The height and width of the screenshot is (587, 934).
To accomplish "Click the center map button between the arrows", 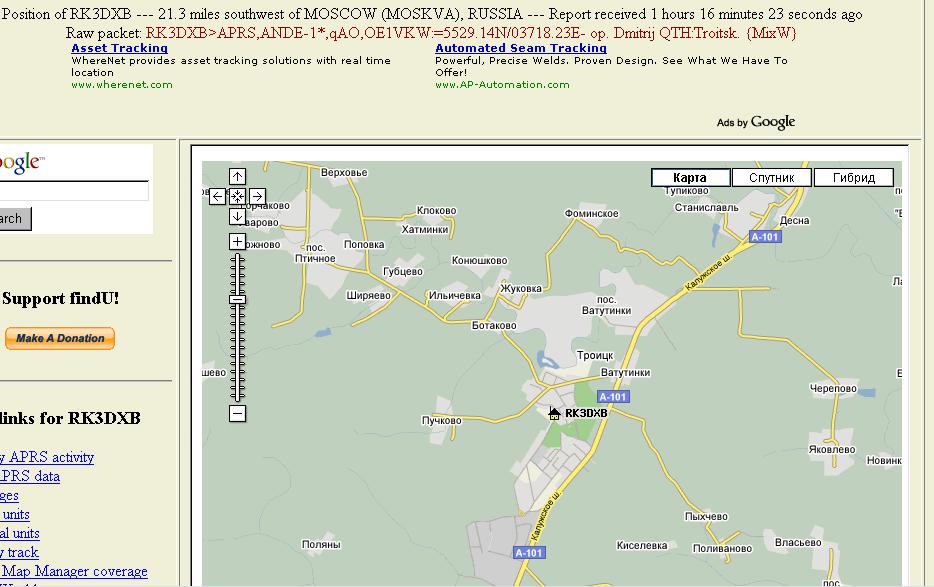I will coord(237,196).
